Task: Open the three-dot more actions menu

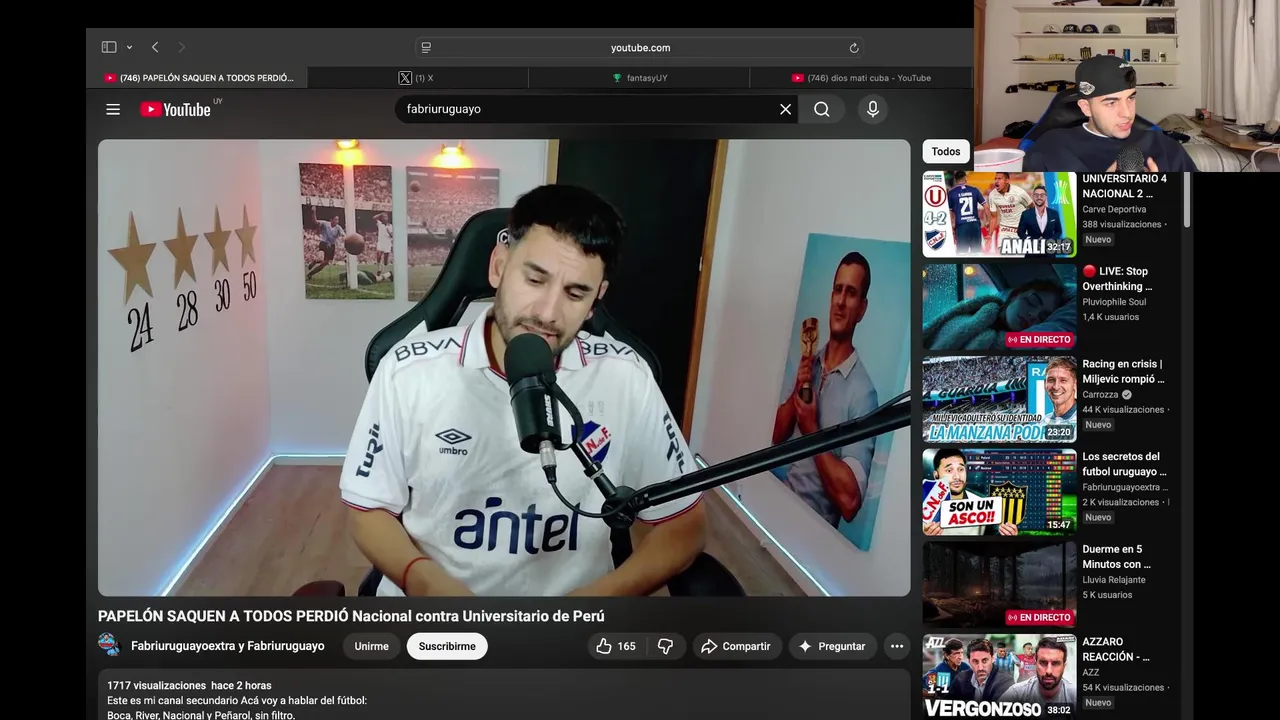Action: pos(897,646)
